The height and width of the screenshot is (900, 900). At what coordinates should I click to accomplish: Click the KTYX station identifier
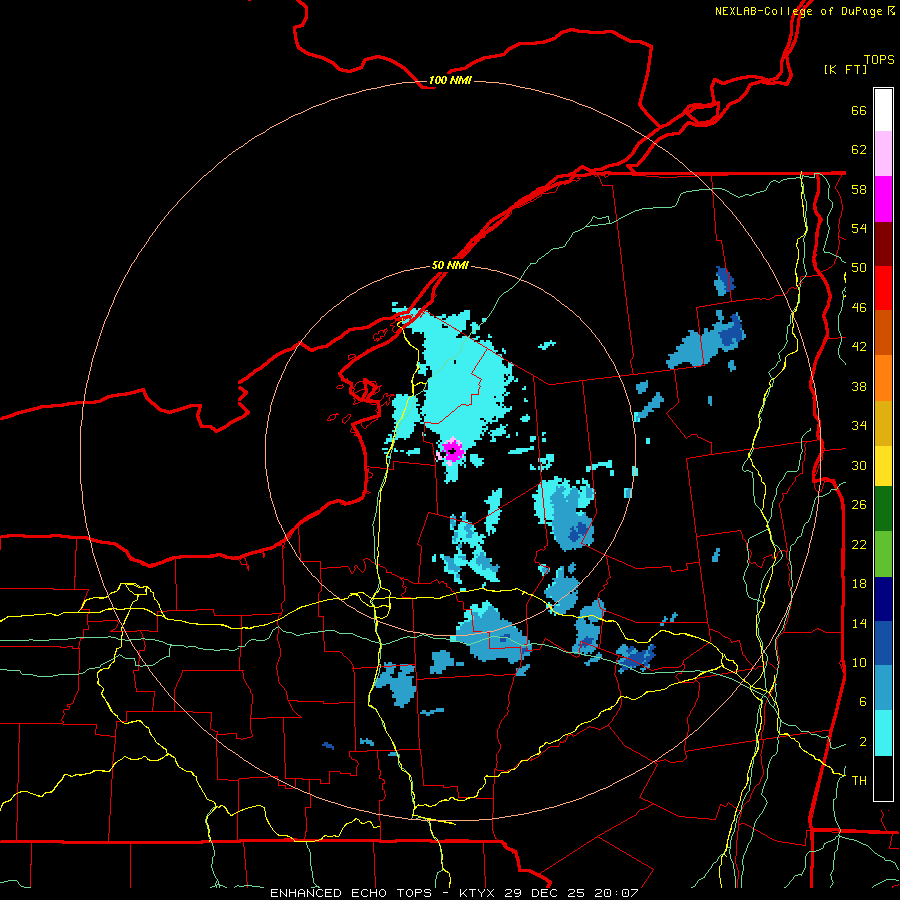click(478, 893)
